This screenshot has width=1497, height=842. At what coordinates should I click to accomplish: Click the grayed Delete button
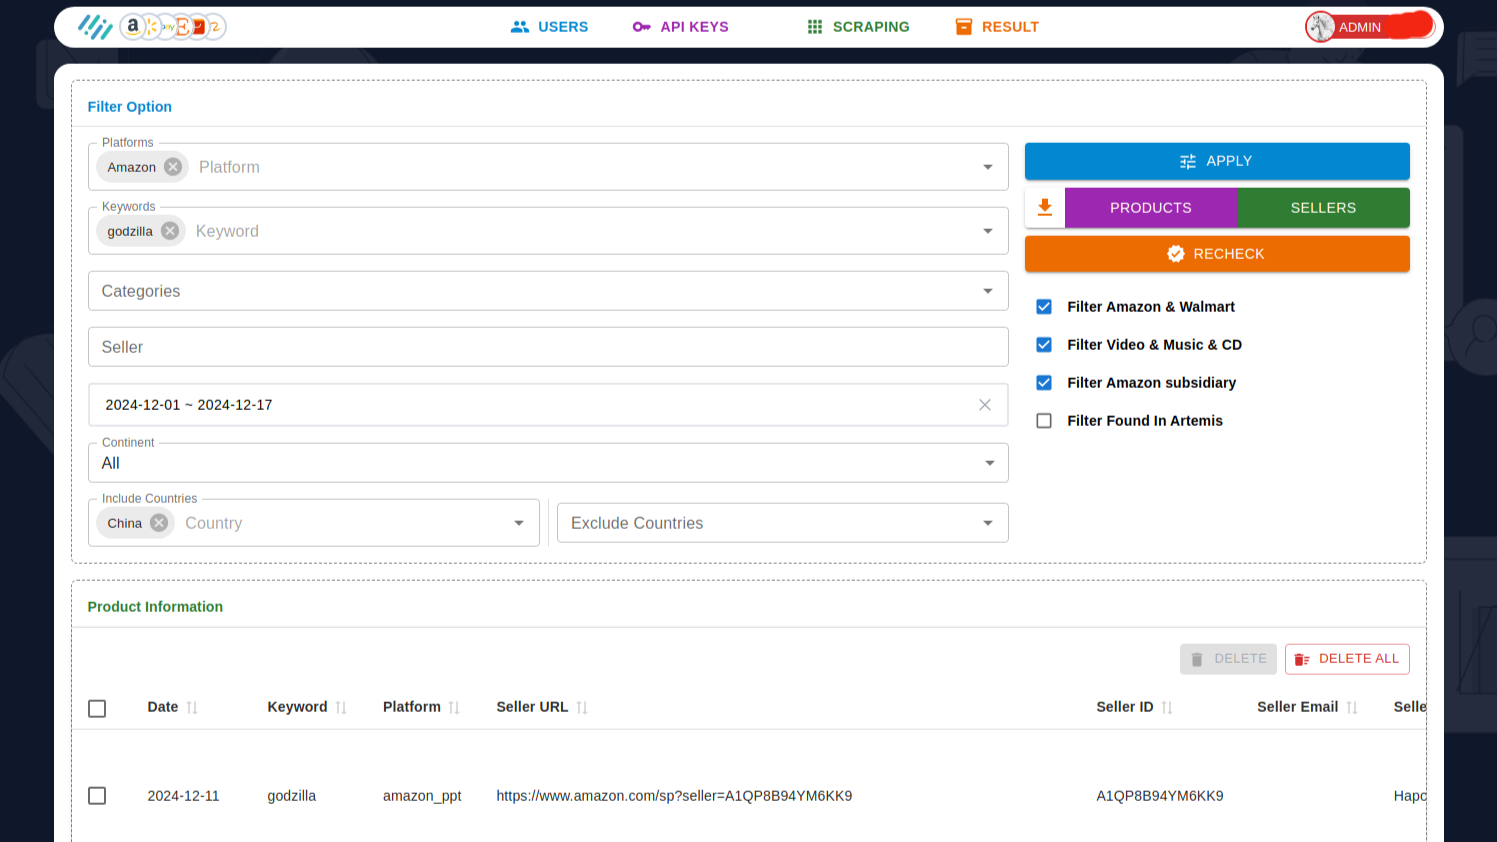(x=1228, y=659)
